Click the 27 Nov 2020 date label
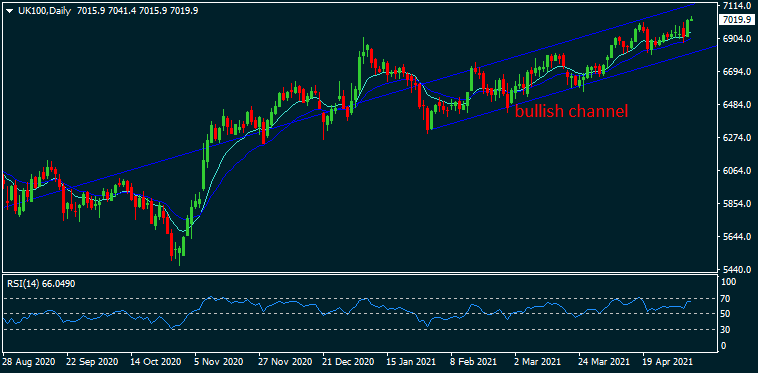This screenshot has width=758, height=373. pos(284,361)
